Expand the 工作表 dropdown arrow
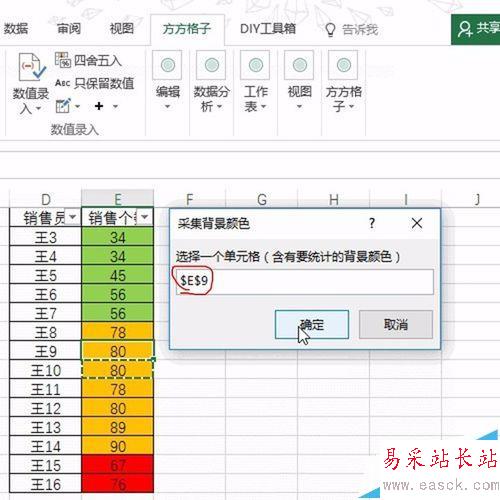The image size is (500, 500). [263, 107]
